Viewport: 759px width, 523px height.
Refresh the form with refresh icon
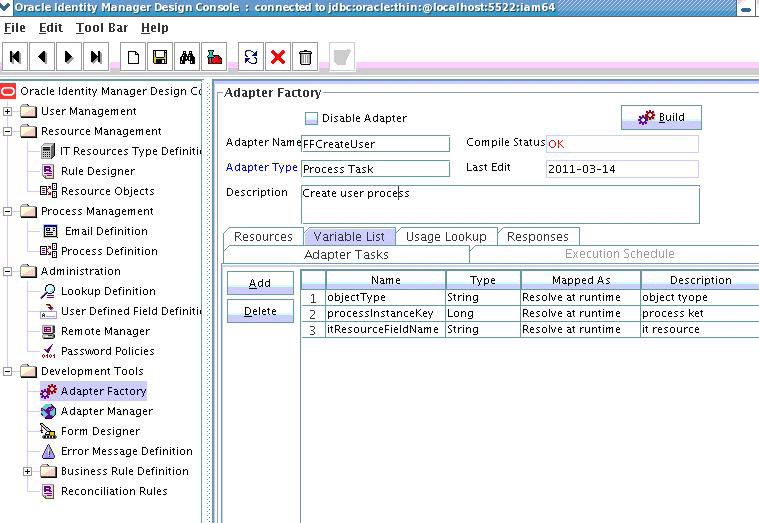tap(251, 57)
